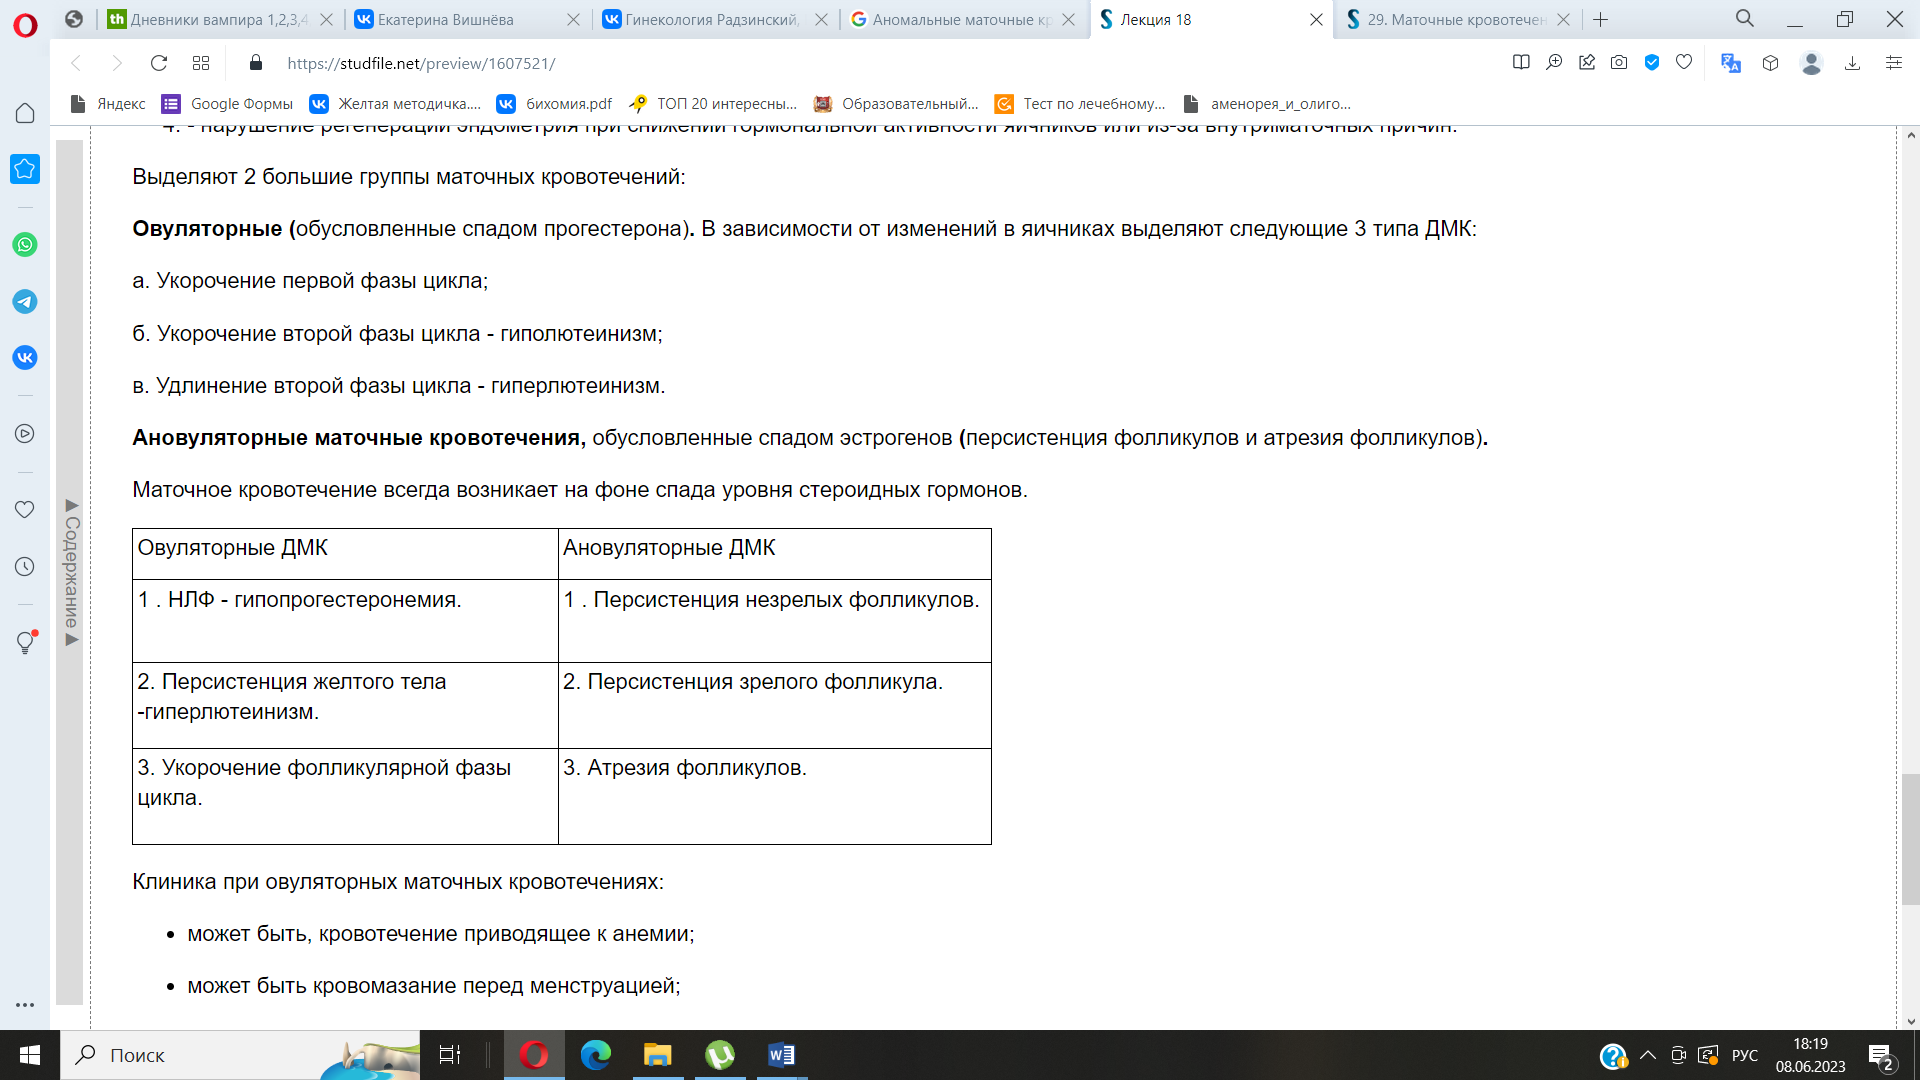Open the аменорея_и_олиго bookmark

click(x=1266, y=104)
